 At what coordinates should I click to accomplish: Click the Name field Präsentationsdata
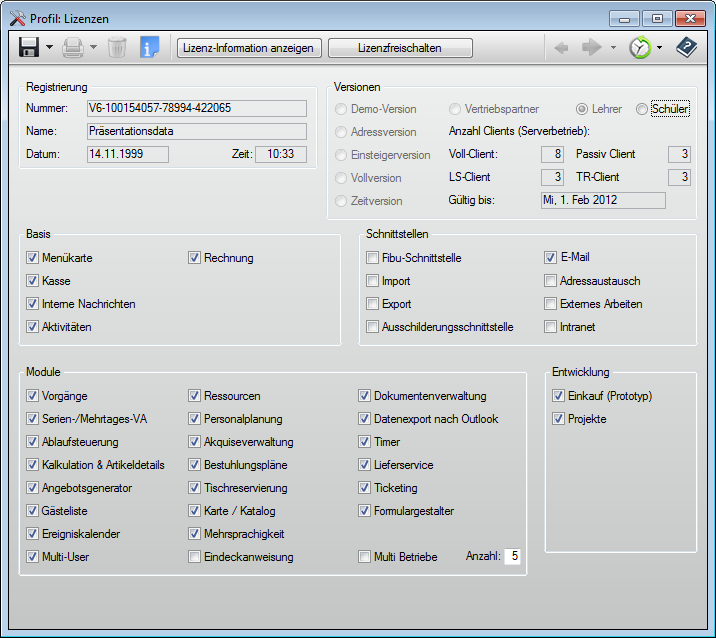tap(196, 131)
